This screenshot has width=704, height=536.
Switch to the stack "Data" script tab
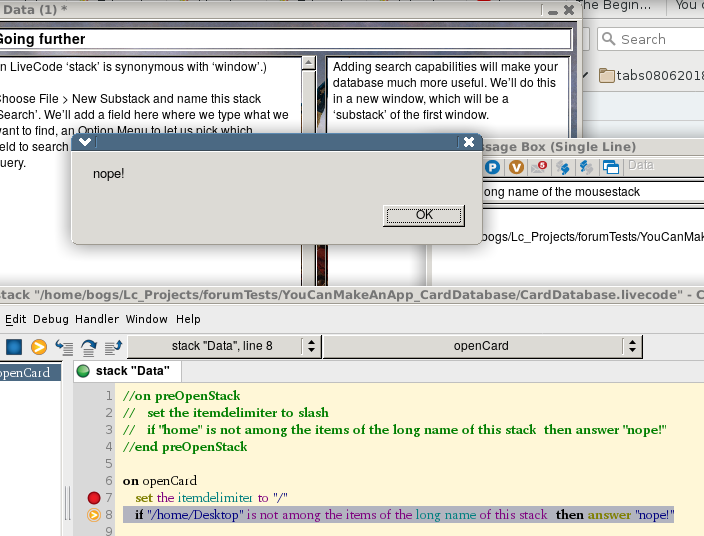tap(131, 371)
